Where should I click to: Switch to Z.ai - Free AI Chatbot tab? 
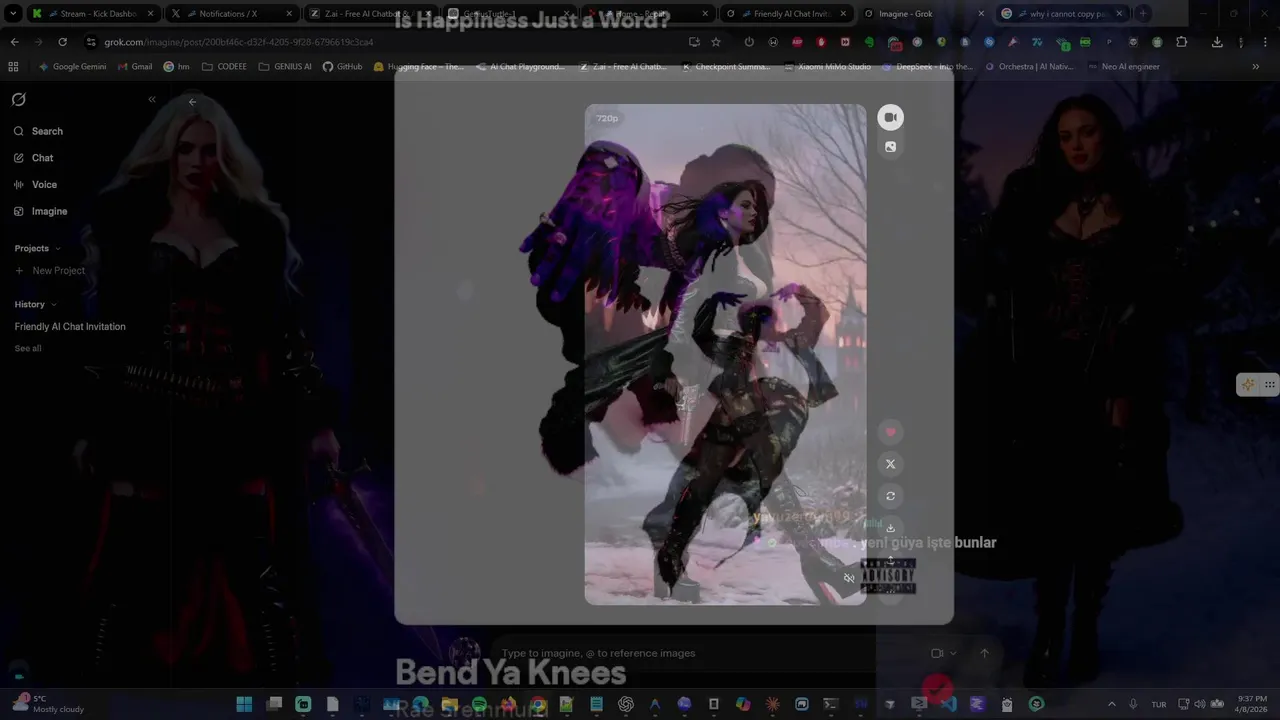(369, 14)
